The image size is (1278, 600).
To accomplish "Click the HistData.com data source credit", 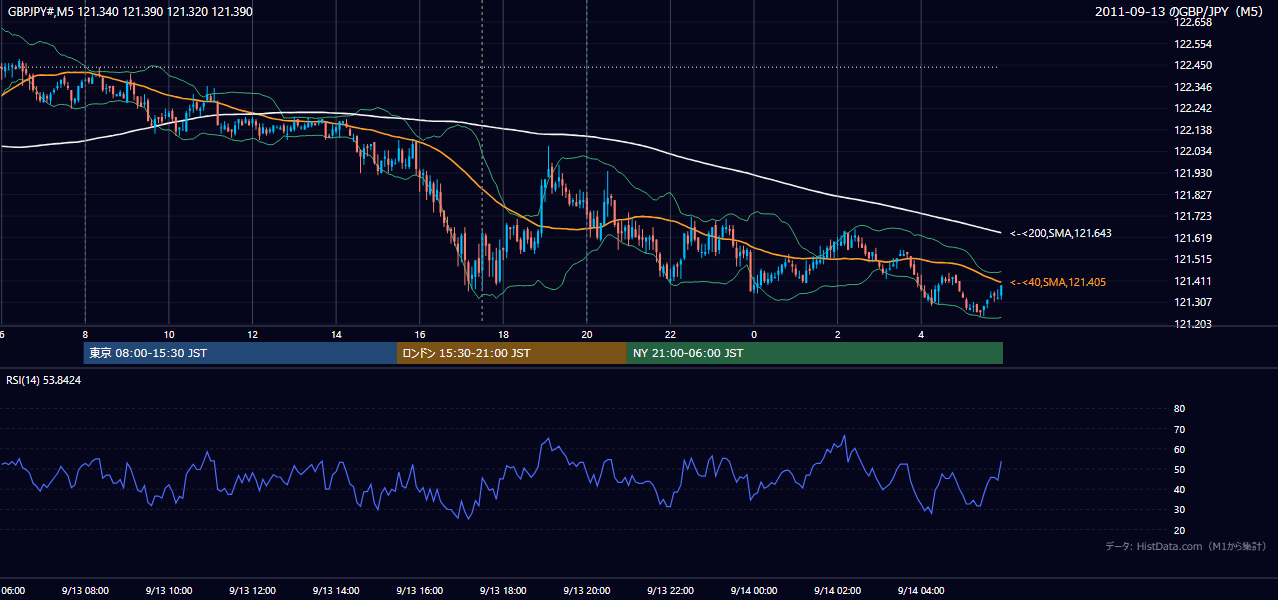I will pos(1185,546).
